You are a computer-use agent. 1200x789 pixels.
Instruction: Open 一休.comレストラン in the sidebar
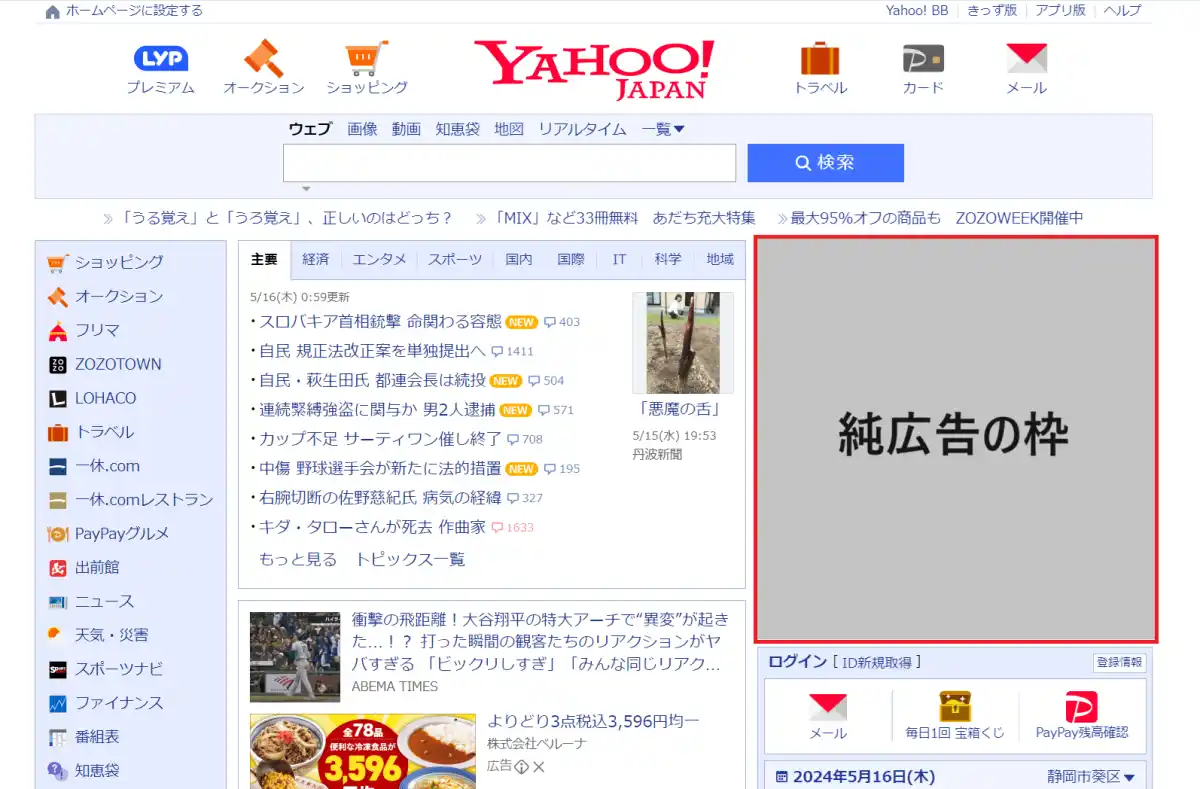click(144, 500)
